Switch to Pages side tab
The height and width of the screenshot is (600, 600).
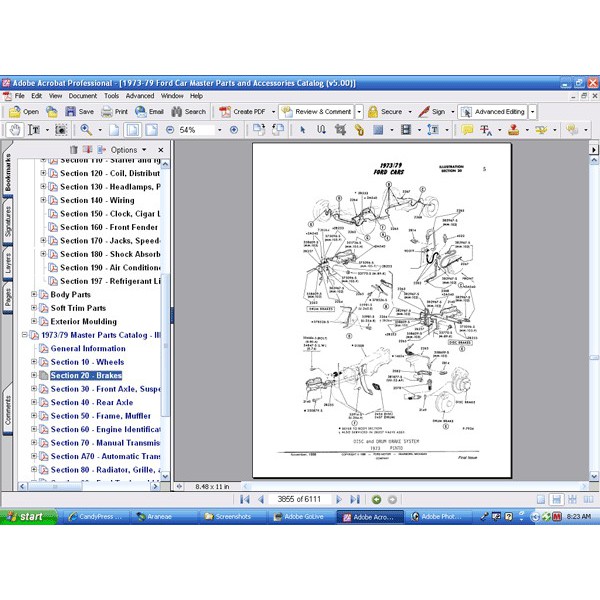coord(8,297)
